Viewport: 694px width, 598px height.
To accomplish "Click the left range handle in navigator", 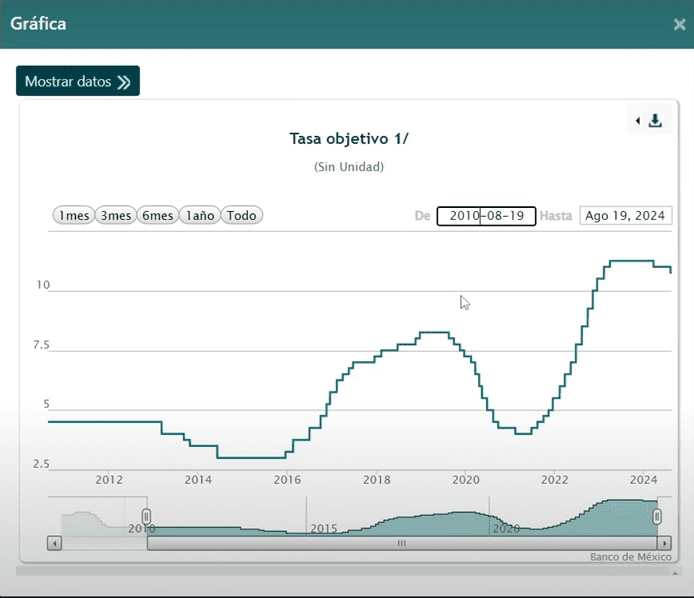I will point(145,516).
